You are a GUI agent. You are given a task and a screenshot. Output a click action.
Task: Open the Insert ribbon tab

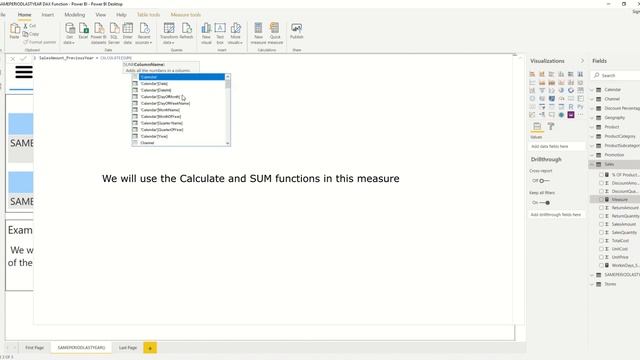[48, 15]
